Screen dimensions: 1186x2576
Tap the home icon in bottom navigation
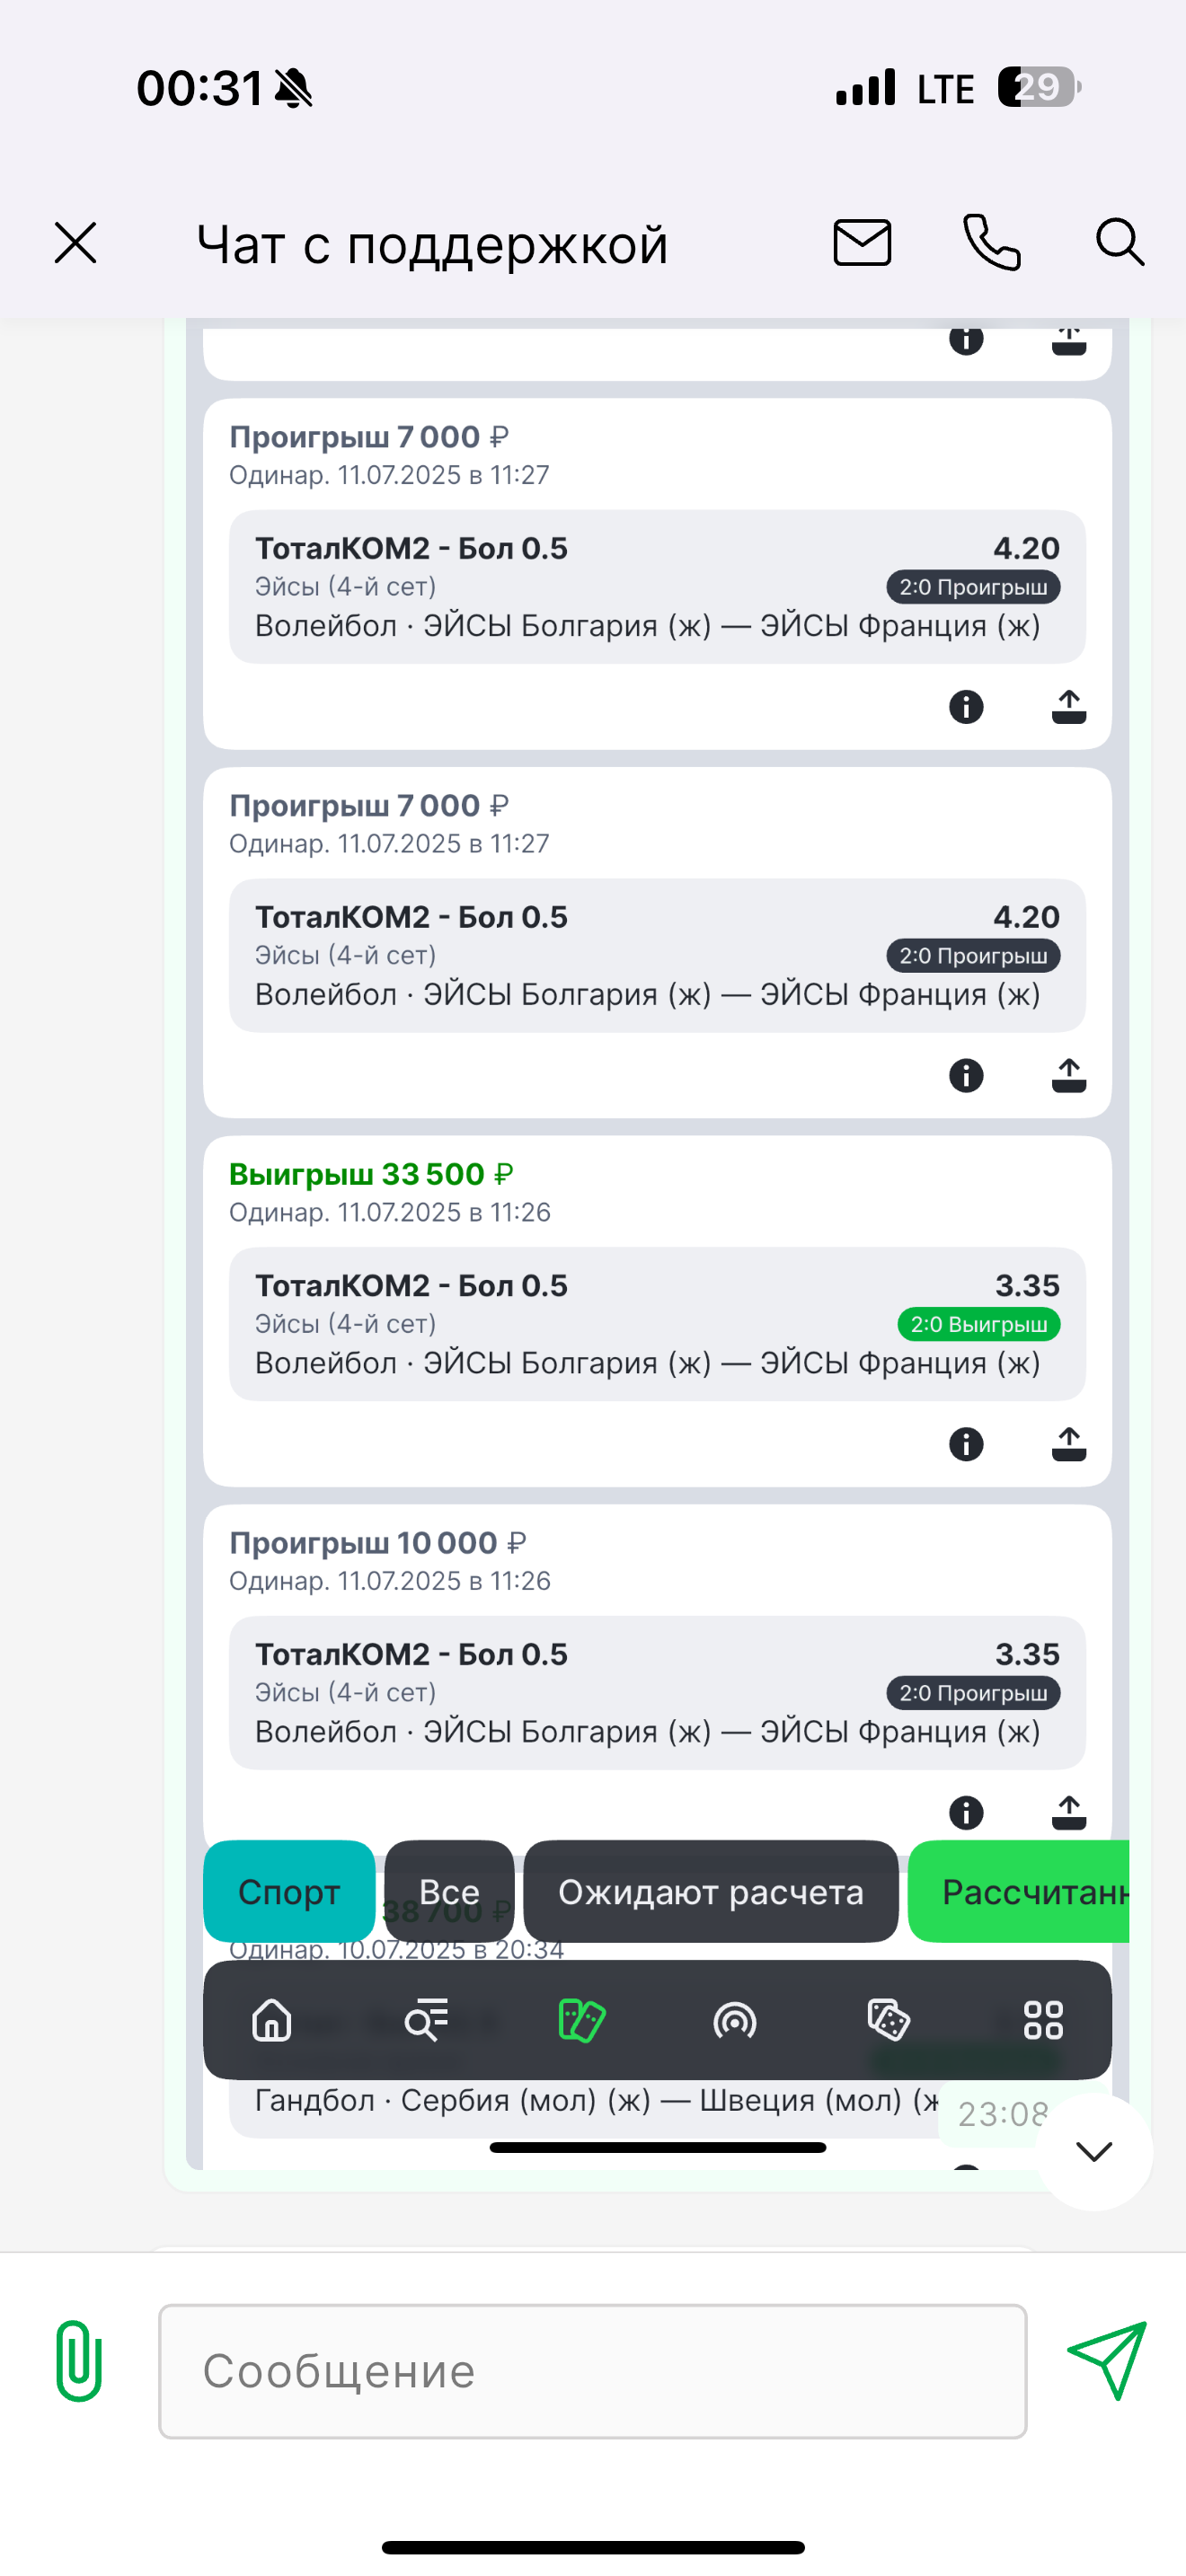pyautogui.click(x=272, y=2019)
